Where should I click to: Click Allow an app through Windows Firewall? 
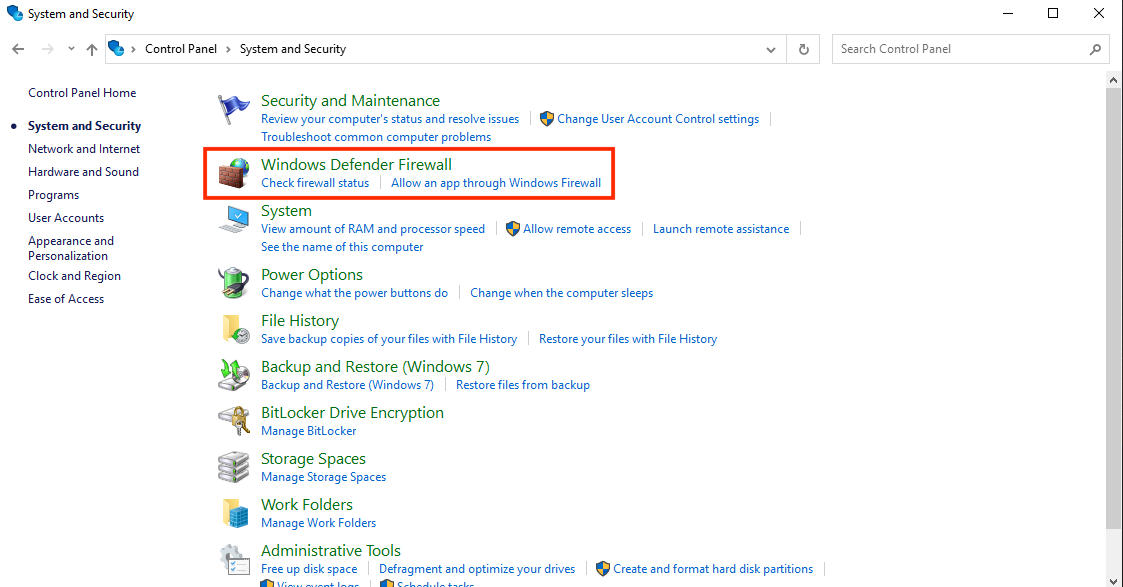pos(496,183)
